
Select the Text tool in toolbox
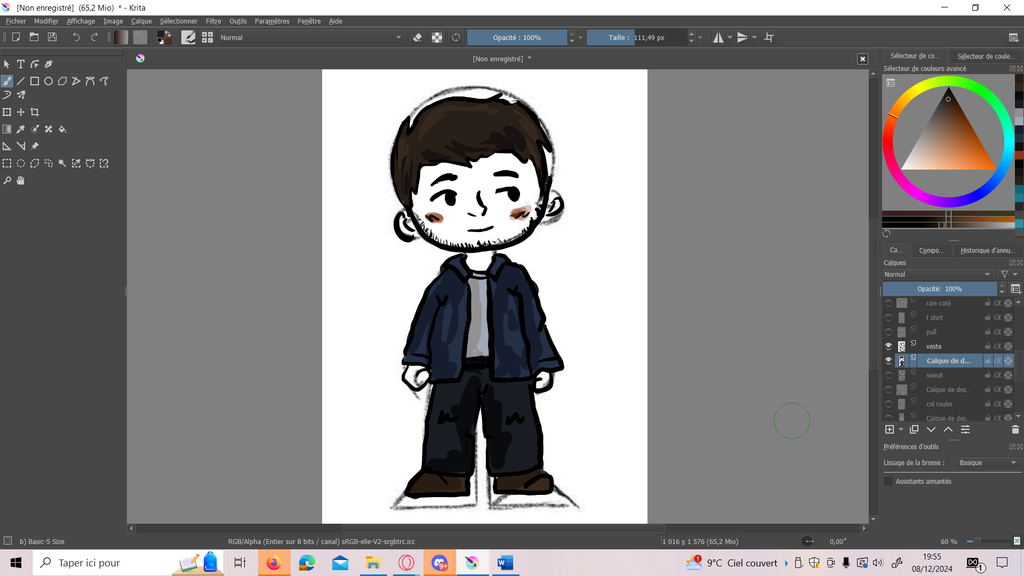coord(20,64)
